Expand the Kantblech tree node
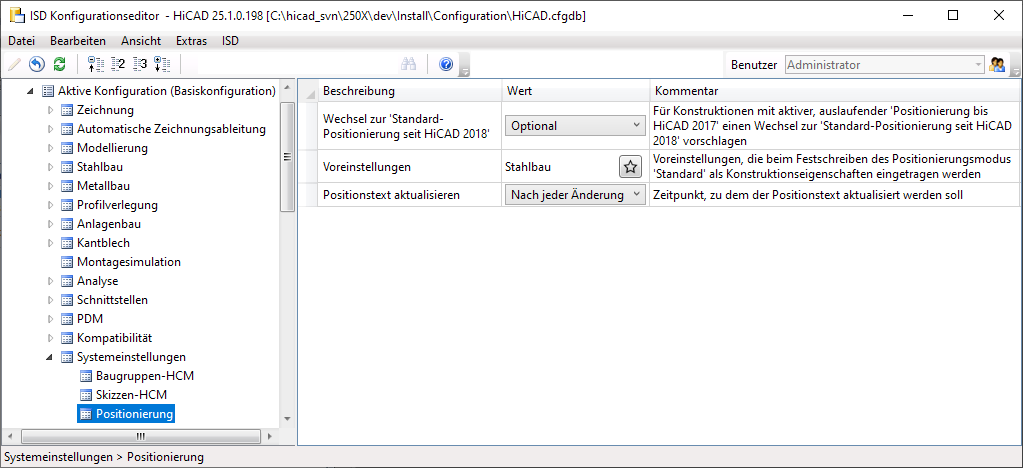The width and height of the screenshot is (1023, 468). click(51, 243)
